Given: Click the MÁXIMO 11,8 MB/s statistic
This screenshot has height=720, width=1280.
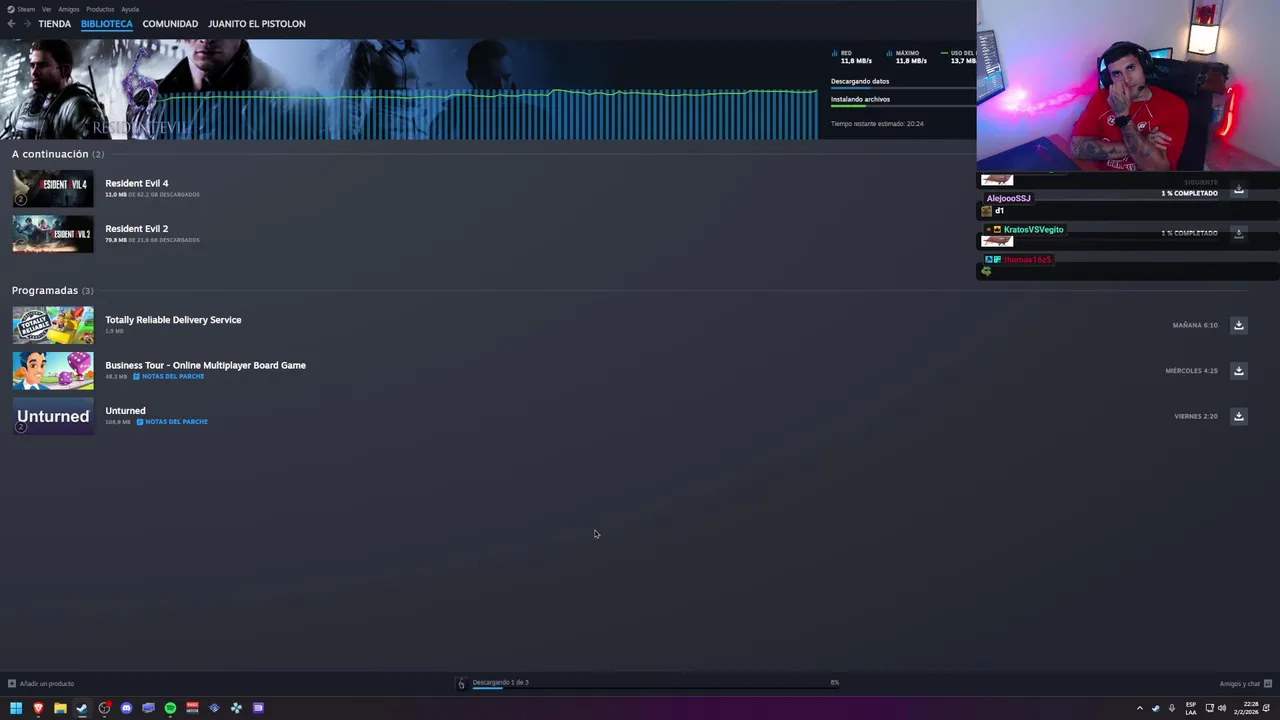Looking at the screenshot, I should pyautogui.click(x=908, y=57).
